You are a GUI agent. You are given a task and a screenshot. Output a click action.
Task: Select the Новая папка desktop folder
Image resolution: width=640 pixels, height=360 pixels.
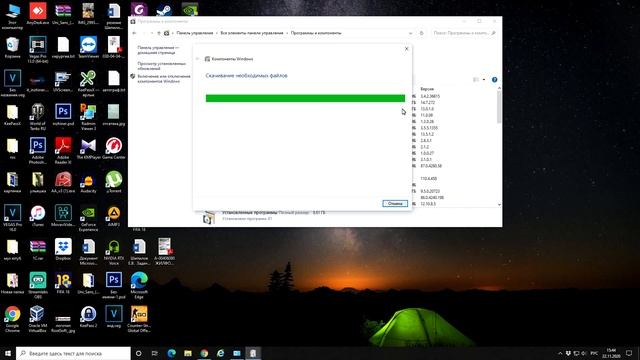(x=12, y=283)
